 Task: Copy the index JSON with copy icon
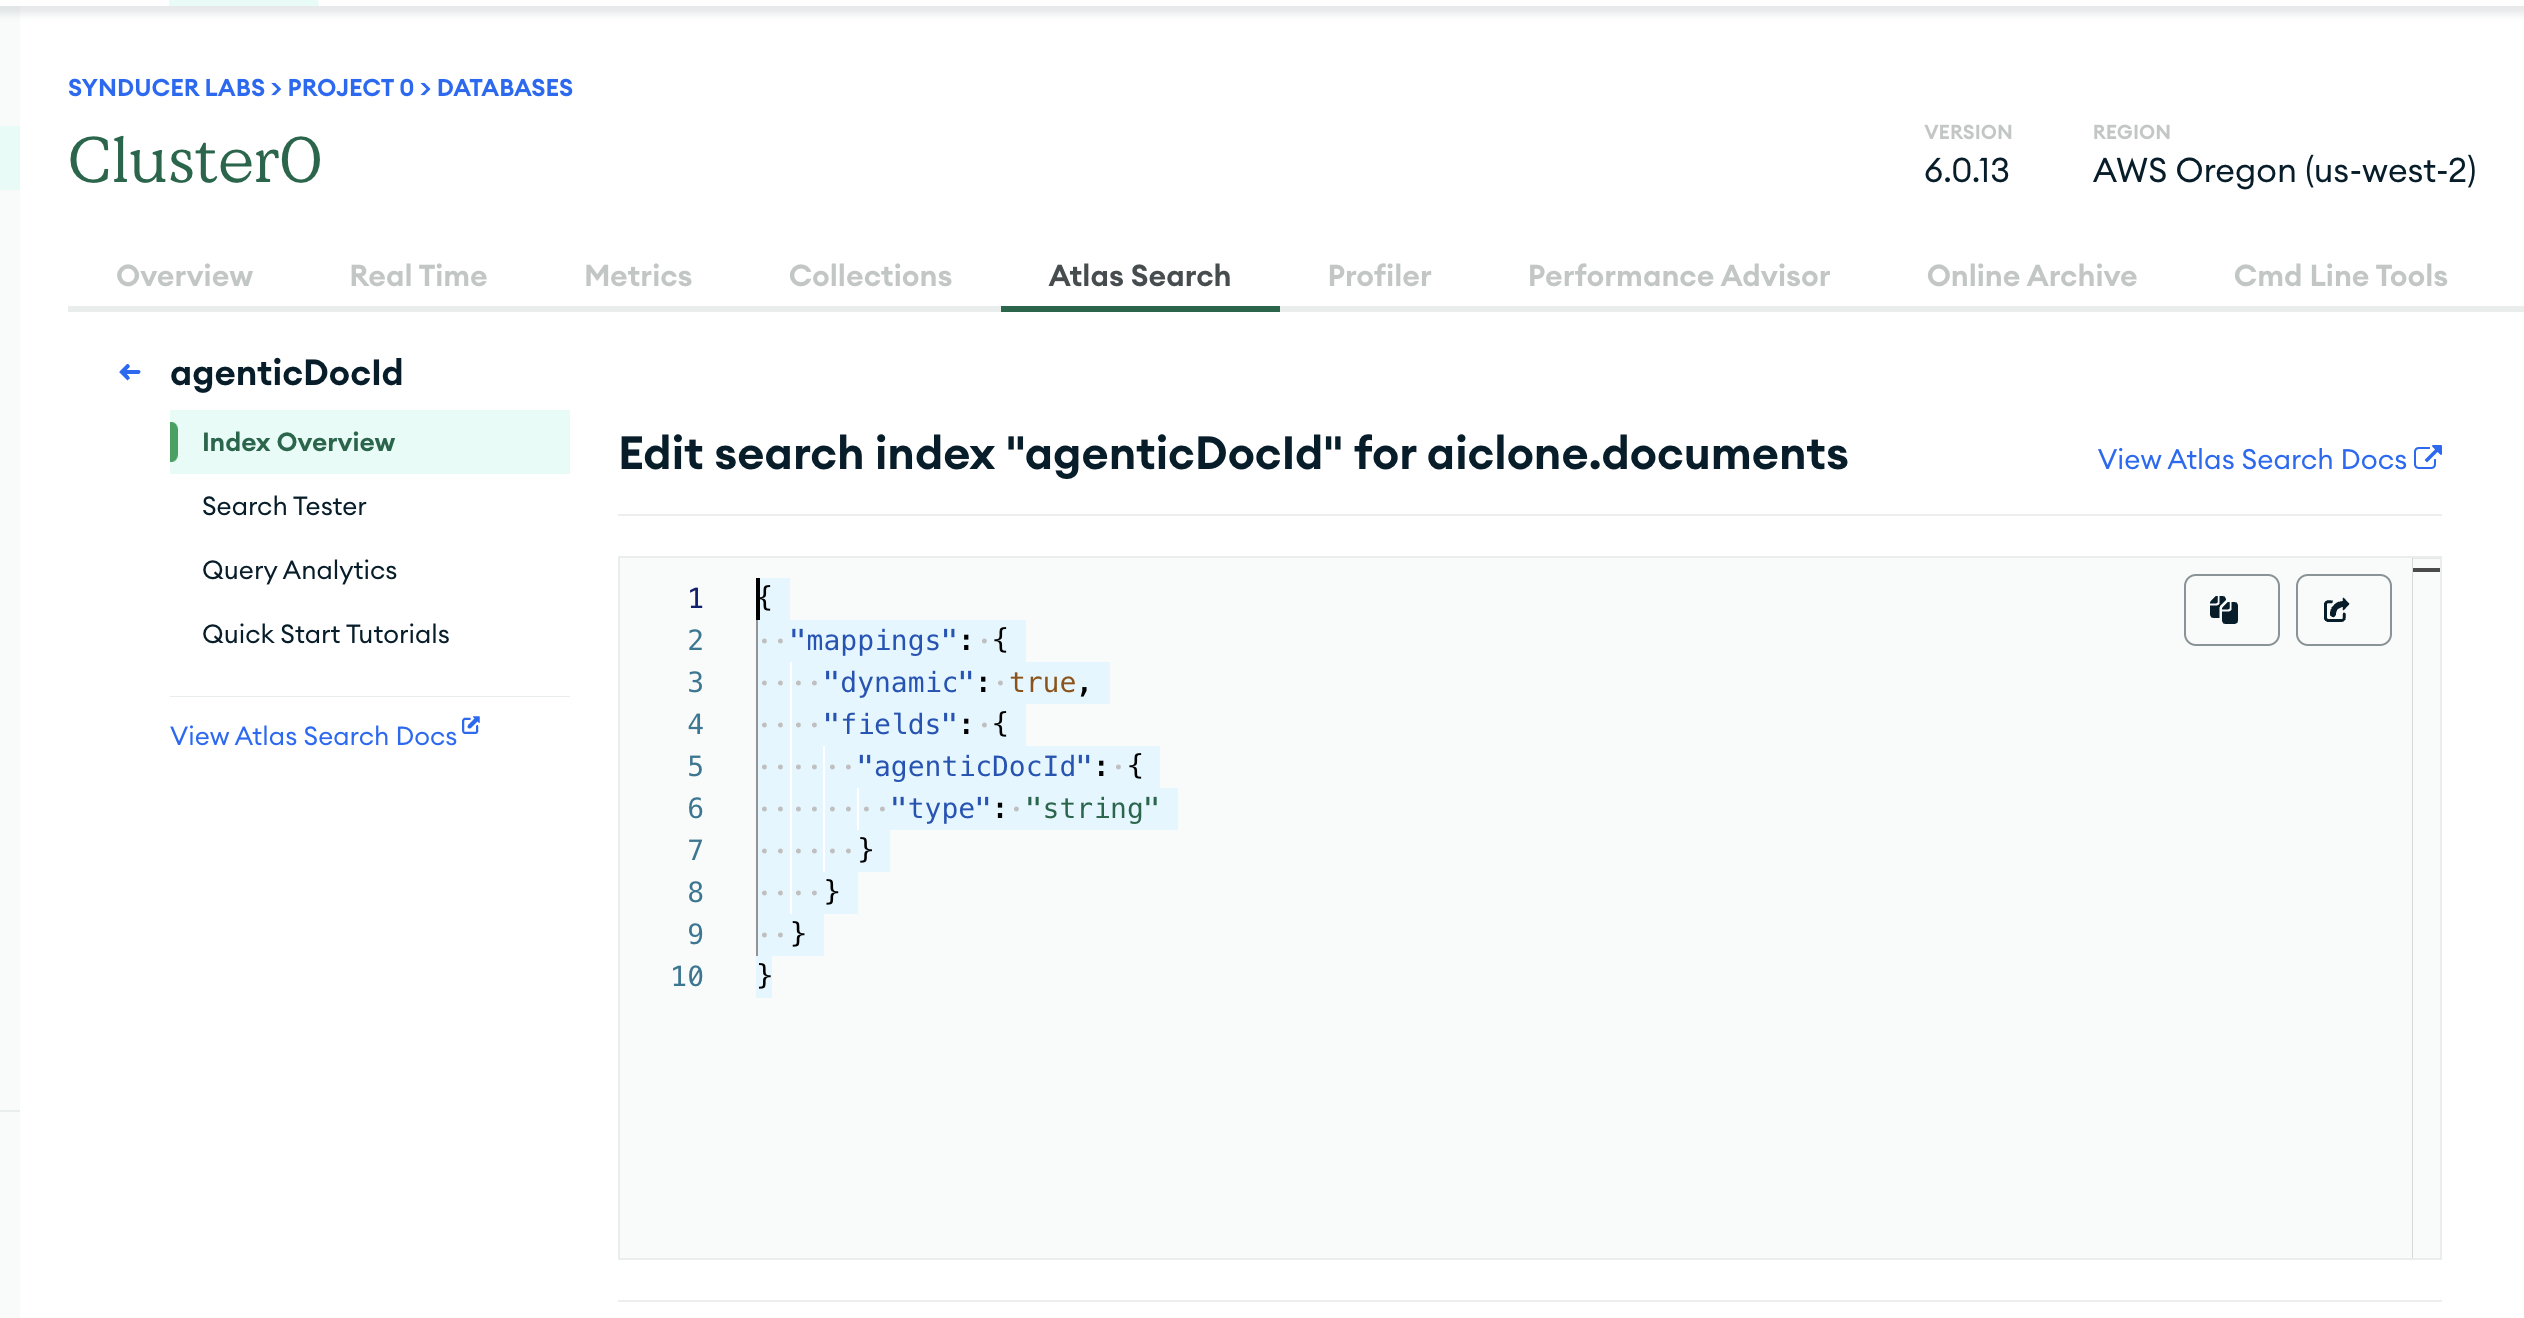click(x=2231, y=610)
